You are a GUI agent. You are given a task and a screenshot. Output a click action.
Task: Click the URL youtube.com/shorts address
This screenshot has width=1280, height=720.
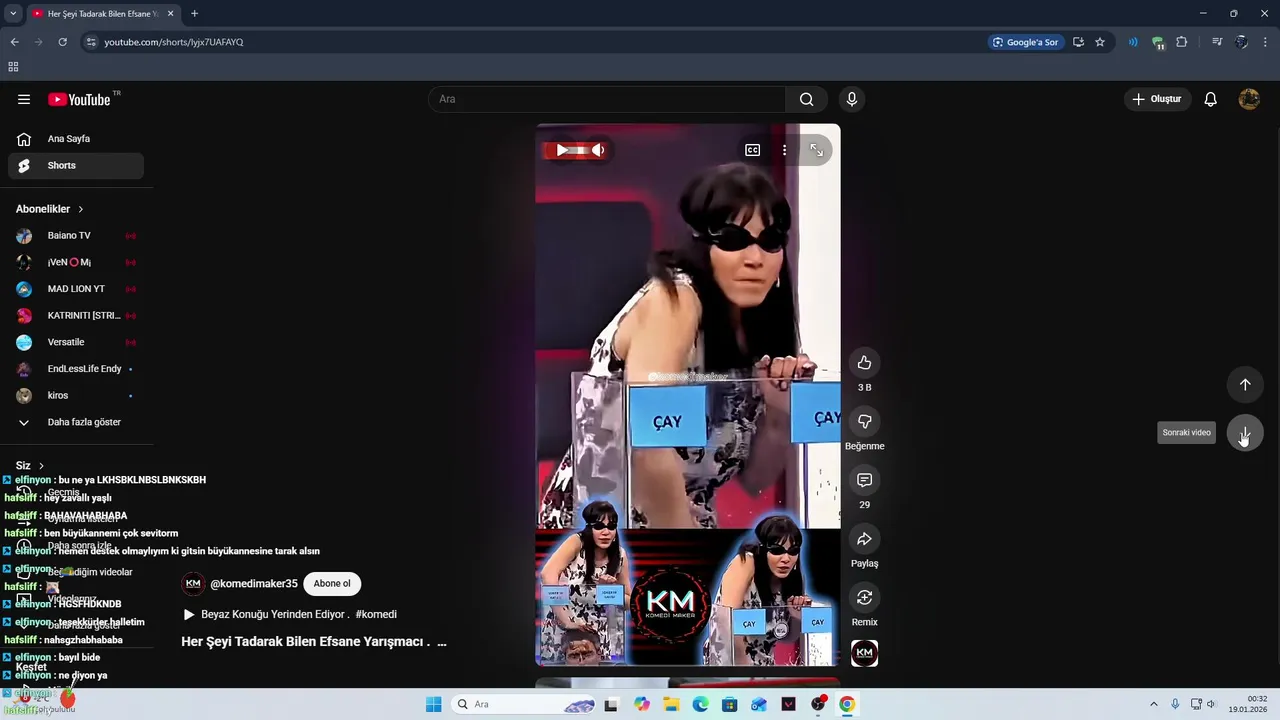(174, 42)
